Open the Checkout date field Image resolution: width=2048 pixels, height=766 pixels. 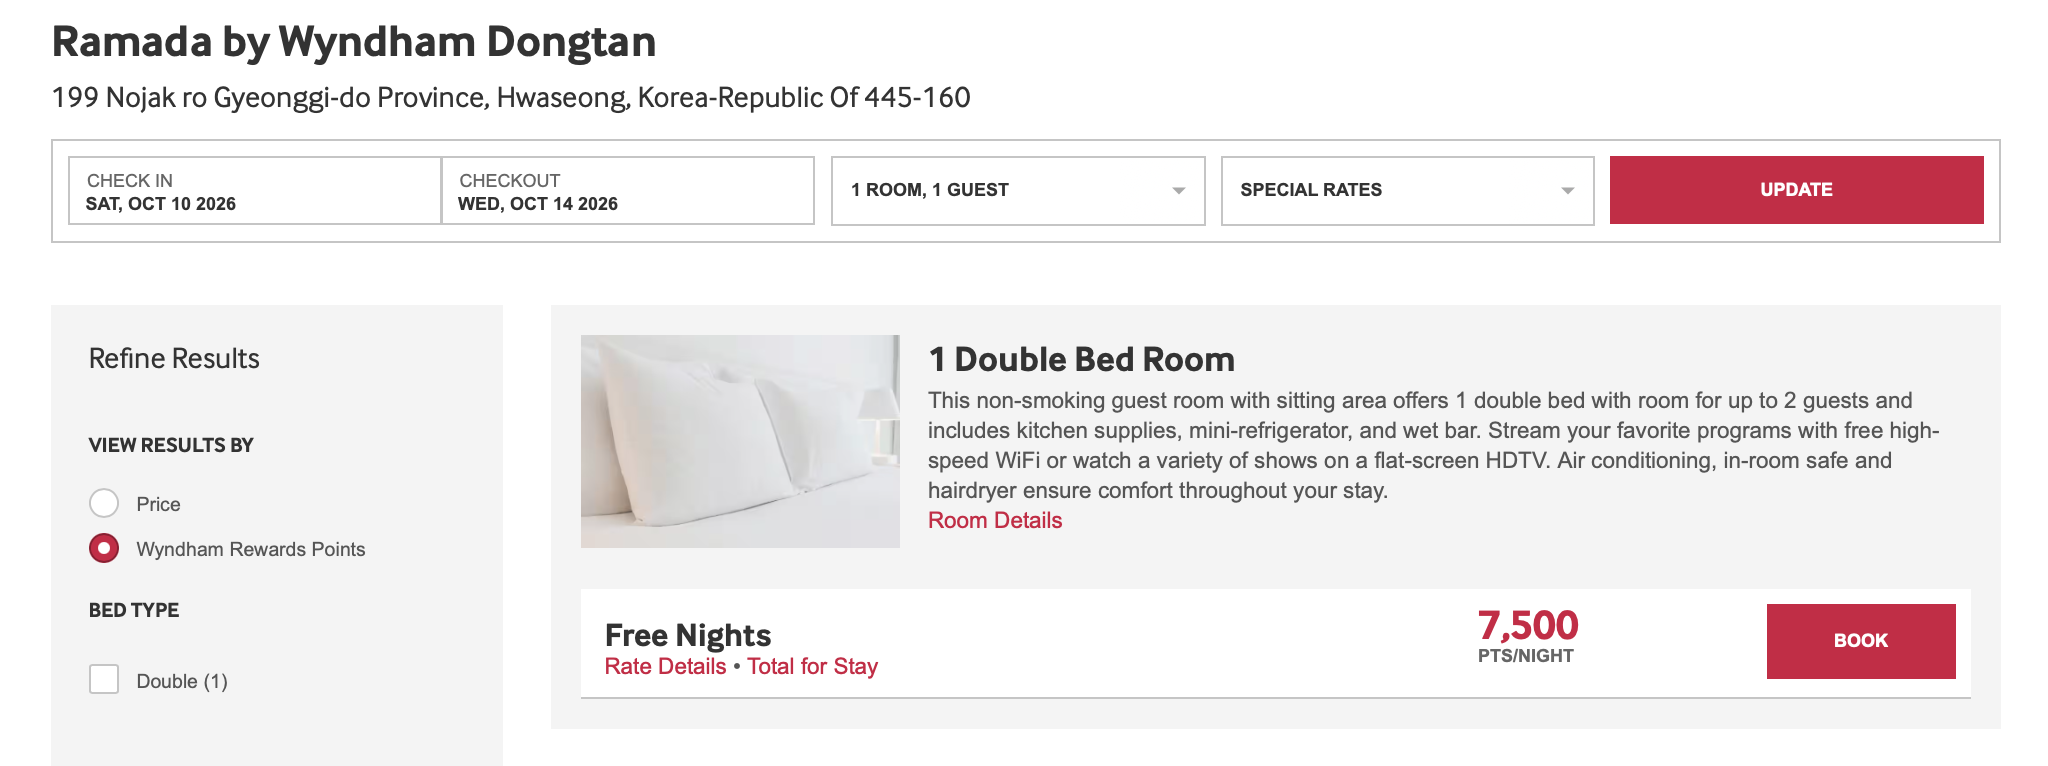627,191
